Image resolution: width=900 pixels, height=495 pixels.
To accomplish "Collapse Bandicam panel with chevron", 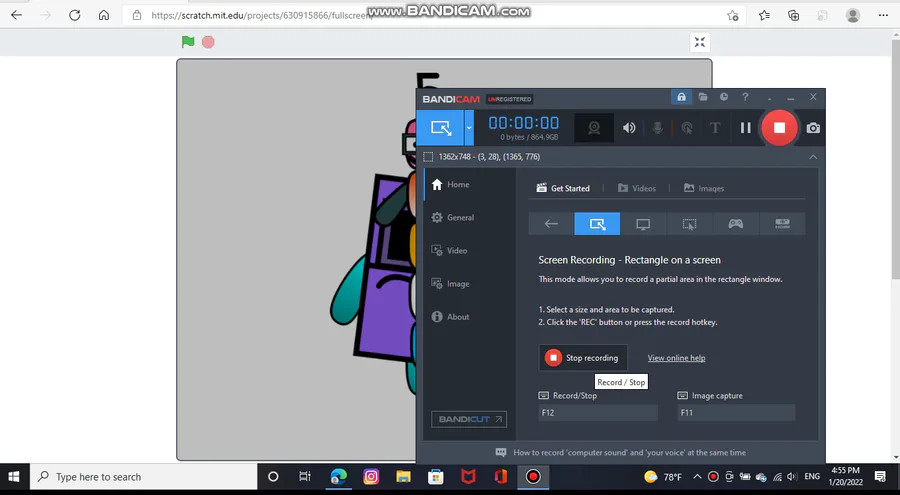I will [x=813, y=157].
